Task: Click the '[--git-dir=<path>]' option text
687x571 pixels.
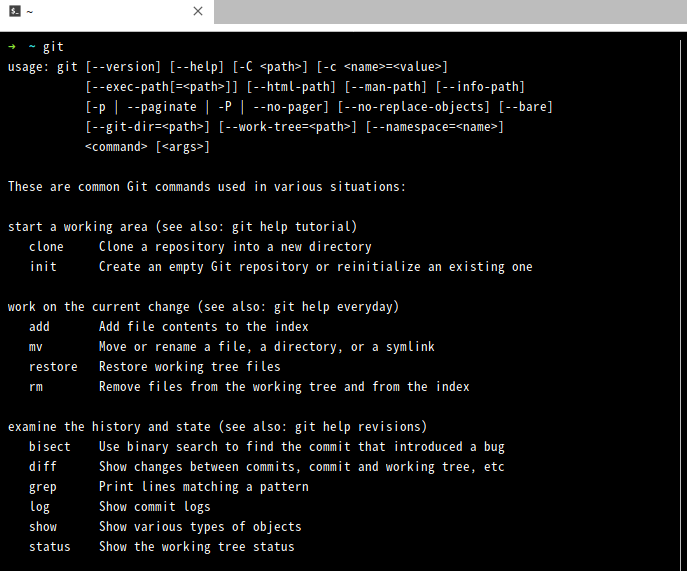Action: 148,127
